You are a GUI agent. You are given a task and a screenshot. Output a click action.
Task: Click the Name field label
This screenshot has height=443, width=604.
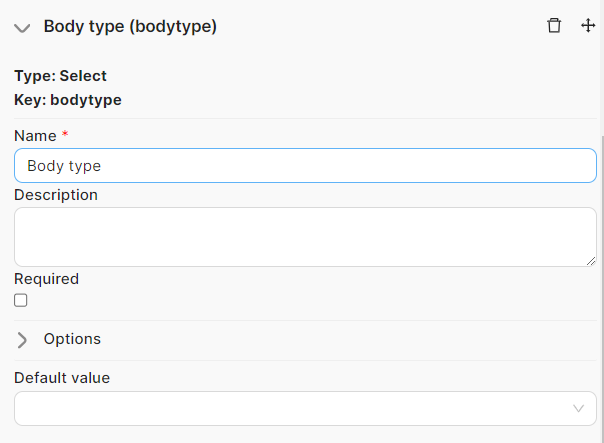click(35, 135)
